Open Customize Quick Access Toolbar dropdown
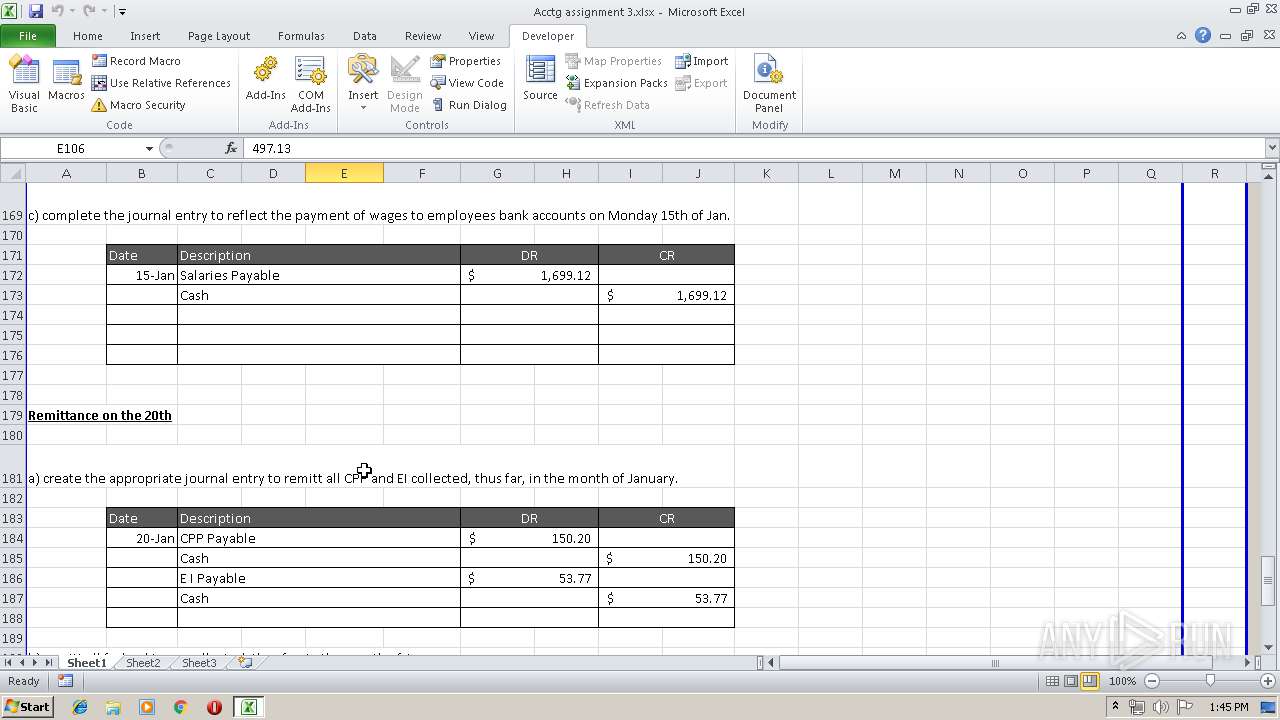This screenshot has height=720, width=1280. [122, 12]
